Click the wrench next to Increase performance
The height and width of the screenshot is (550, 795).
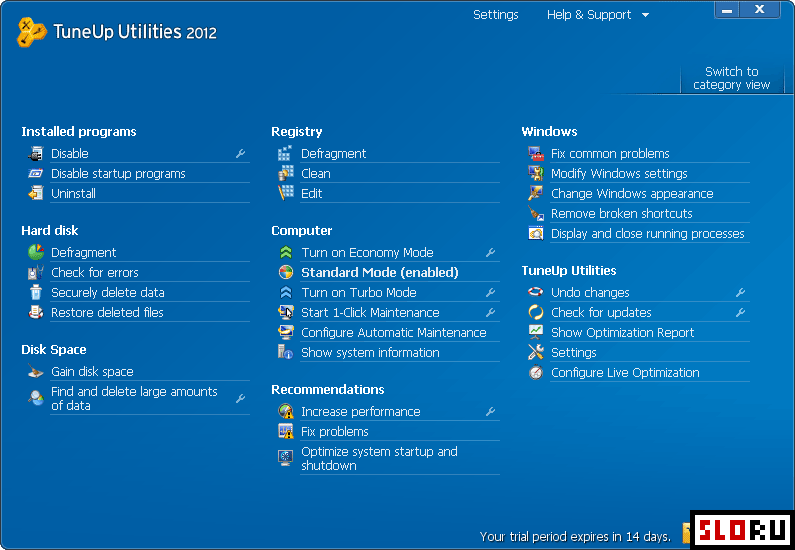[x=490, y=411]
